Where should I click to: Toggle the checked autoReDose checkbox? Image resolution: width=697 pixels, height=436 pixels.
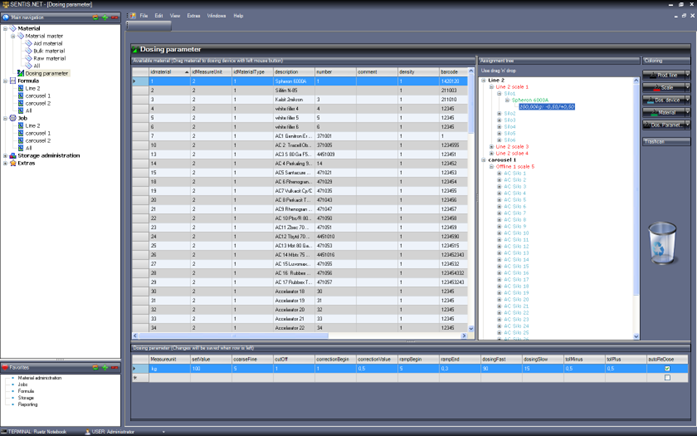point(667,369)
